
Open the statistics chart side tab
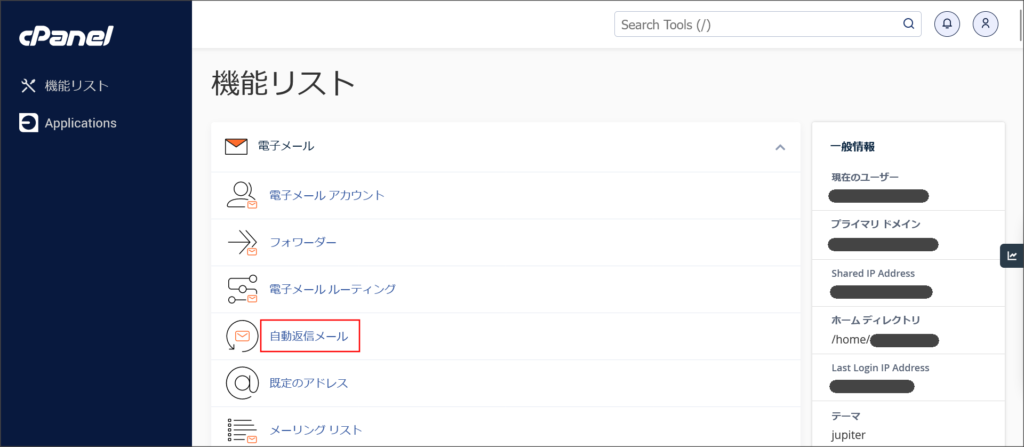[x=1012, y=256]
